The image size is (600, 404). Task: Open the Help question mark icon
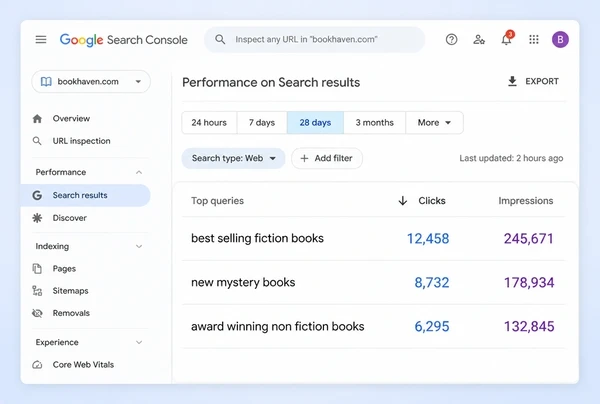[x=452, y=39]
